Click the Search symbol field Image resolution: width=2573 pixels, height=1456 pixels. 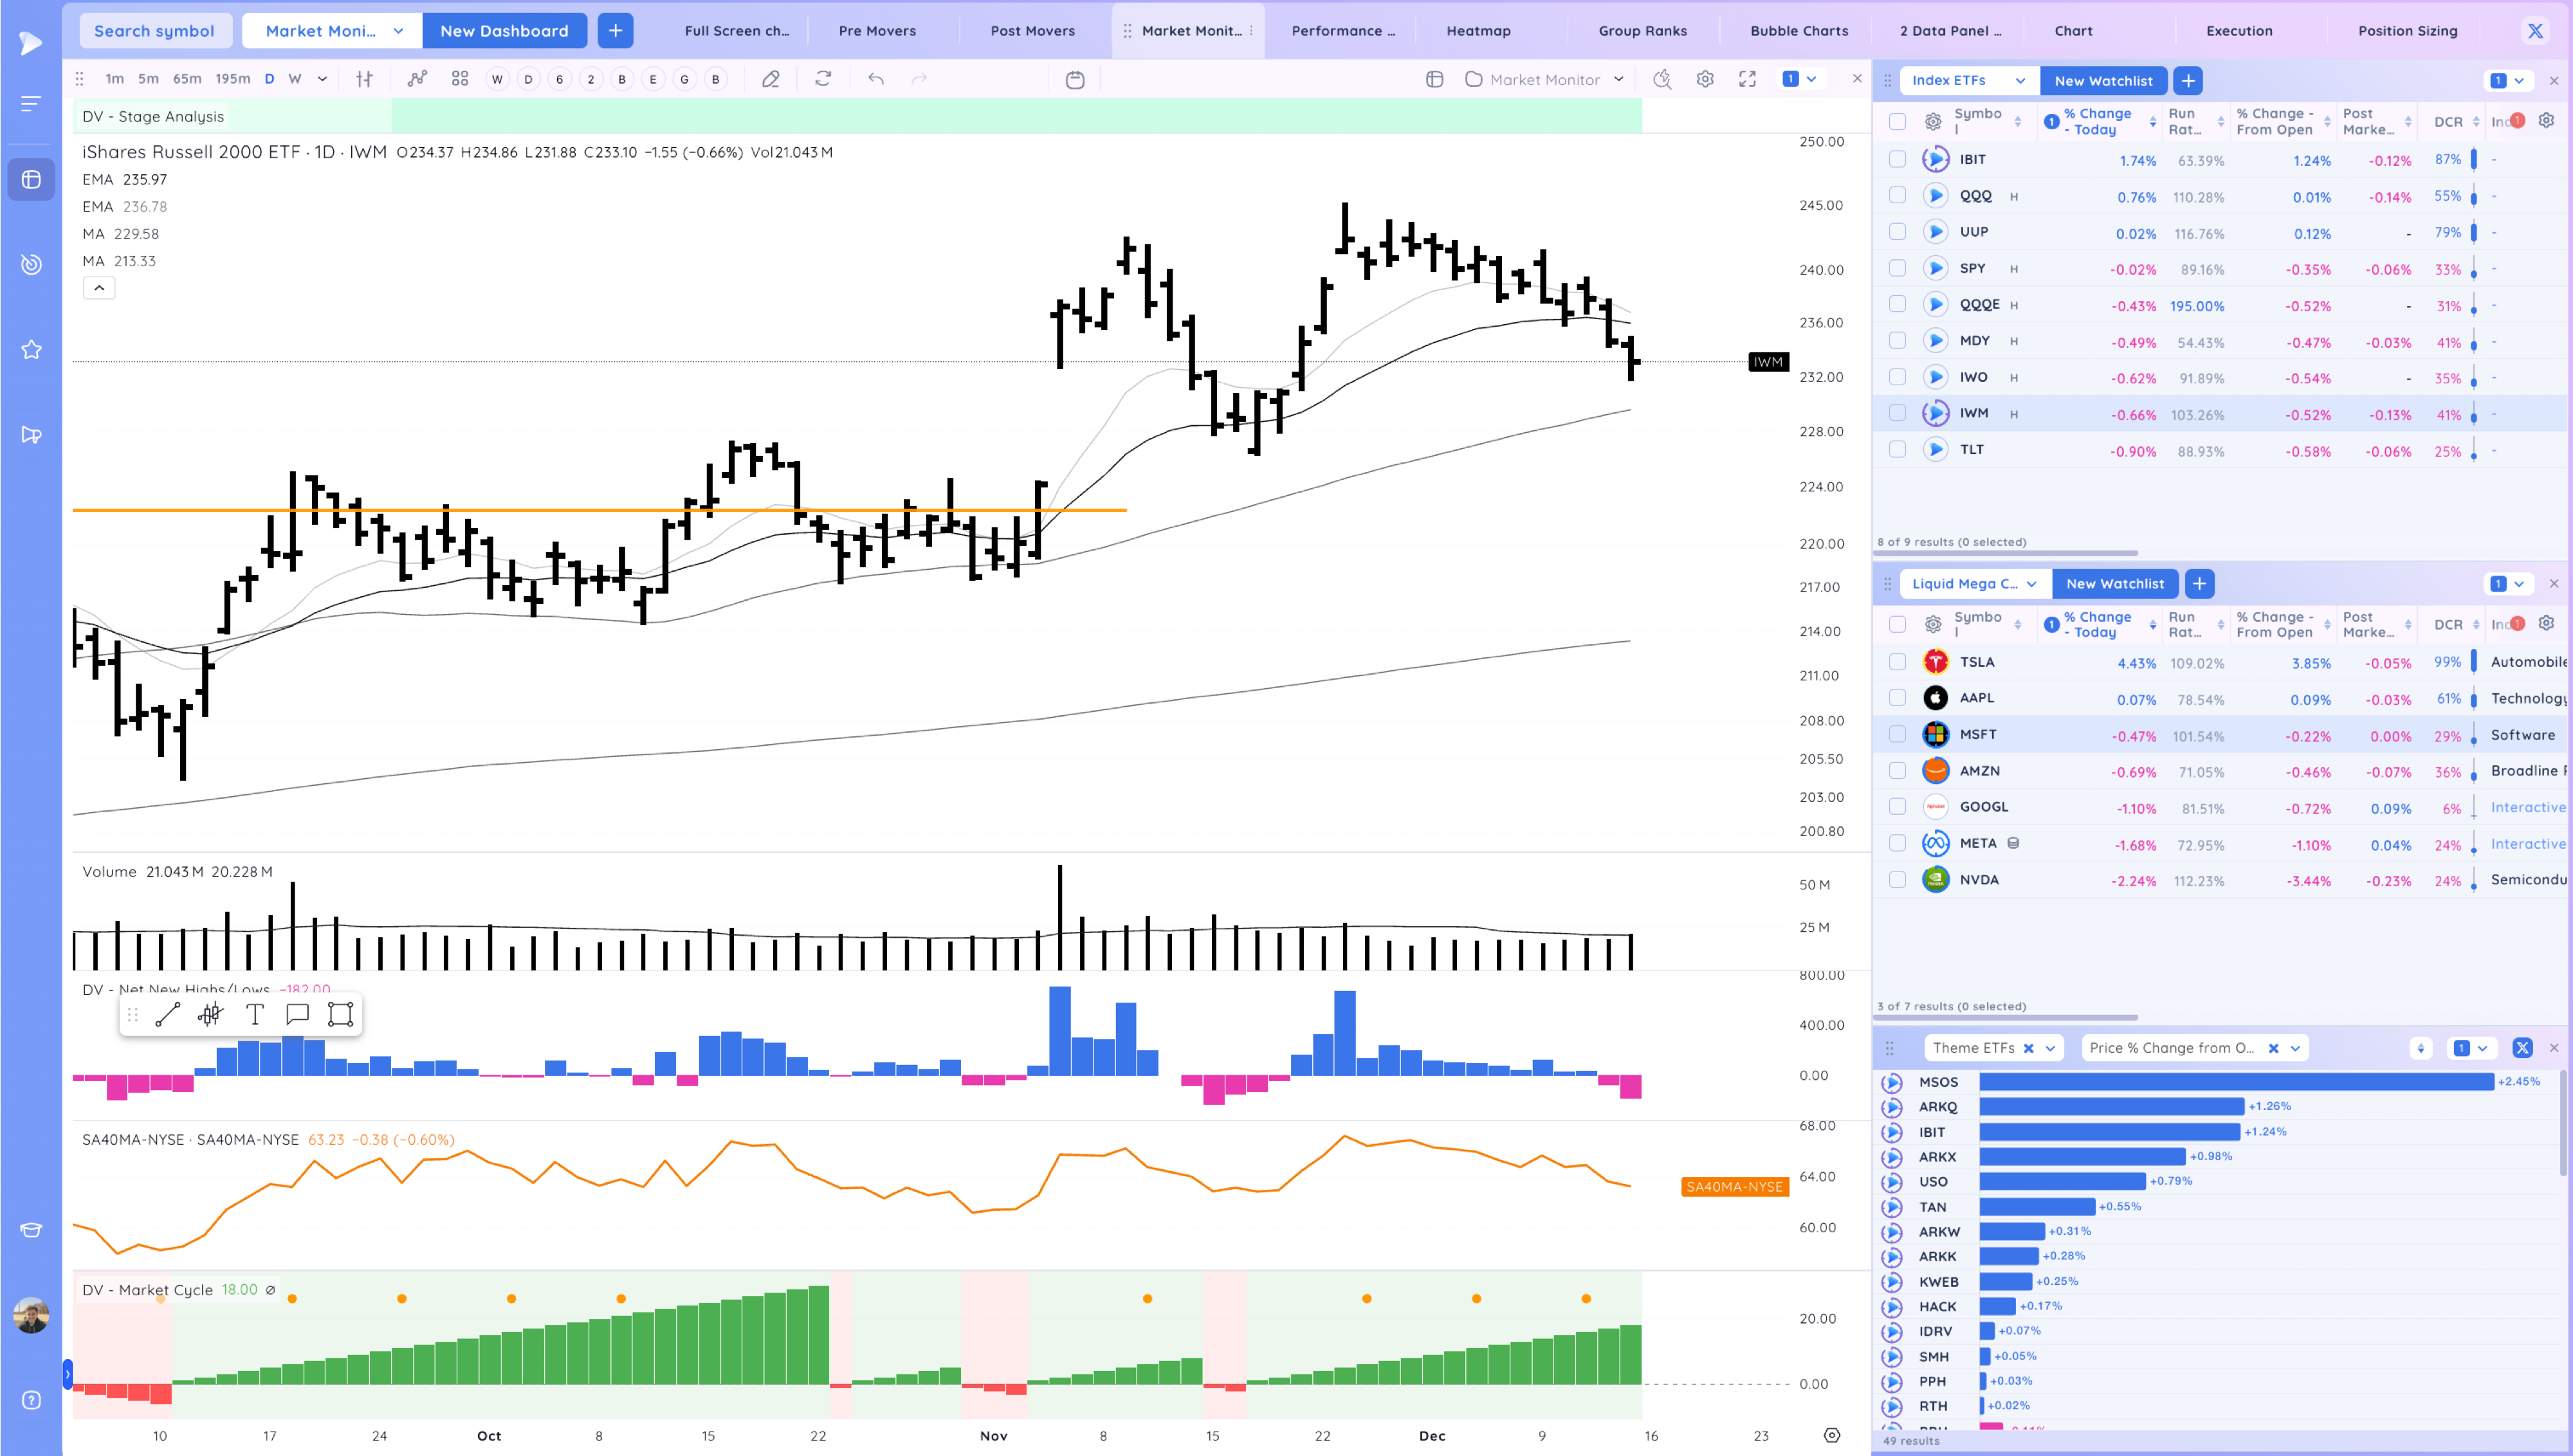point(154,30)
